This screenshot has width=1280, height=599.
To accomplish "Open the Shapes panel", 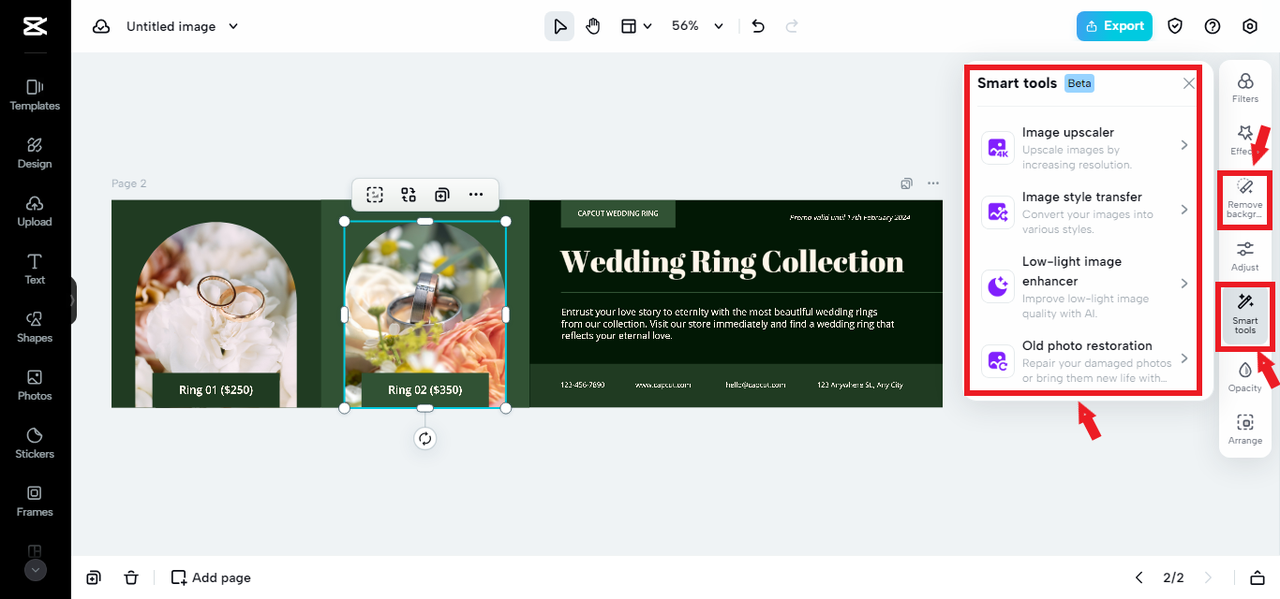I will click(35, 327).
